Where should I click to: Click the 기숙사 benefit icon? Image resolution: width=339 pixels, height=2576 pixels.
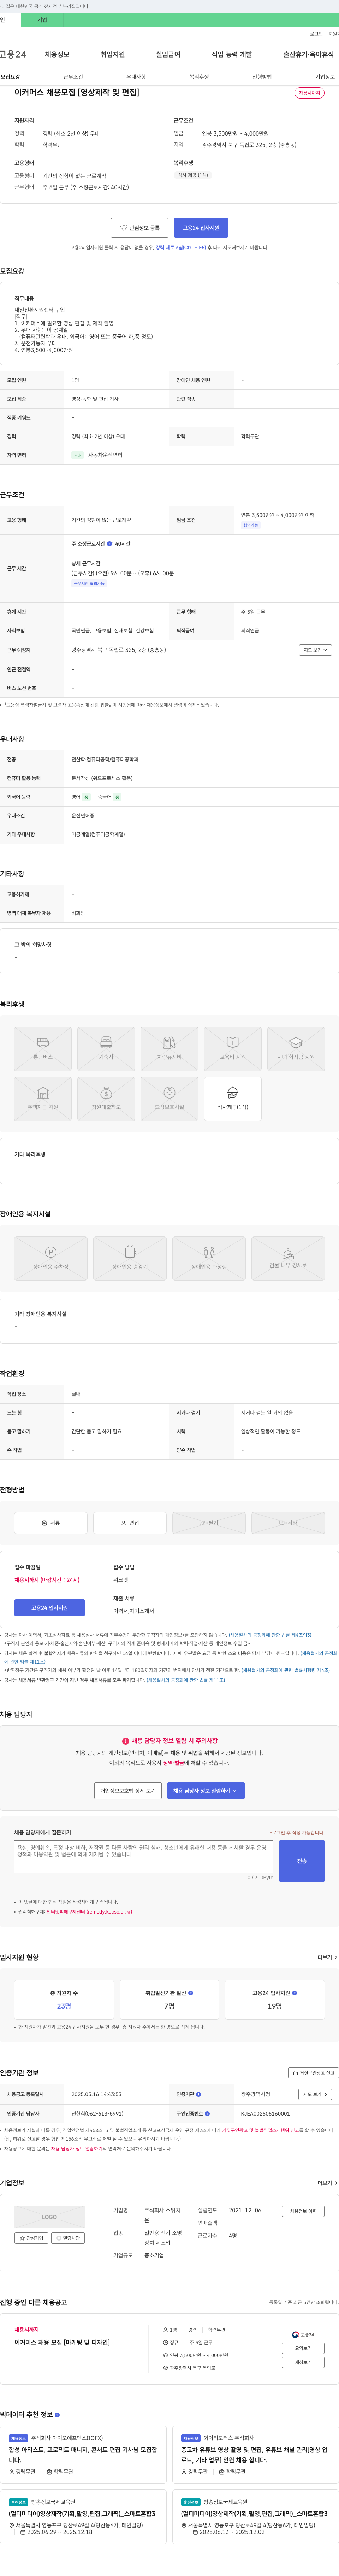coord(106,1049)
